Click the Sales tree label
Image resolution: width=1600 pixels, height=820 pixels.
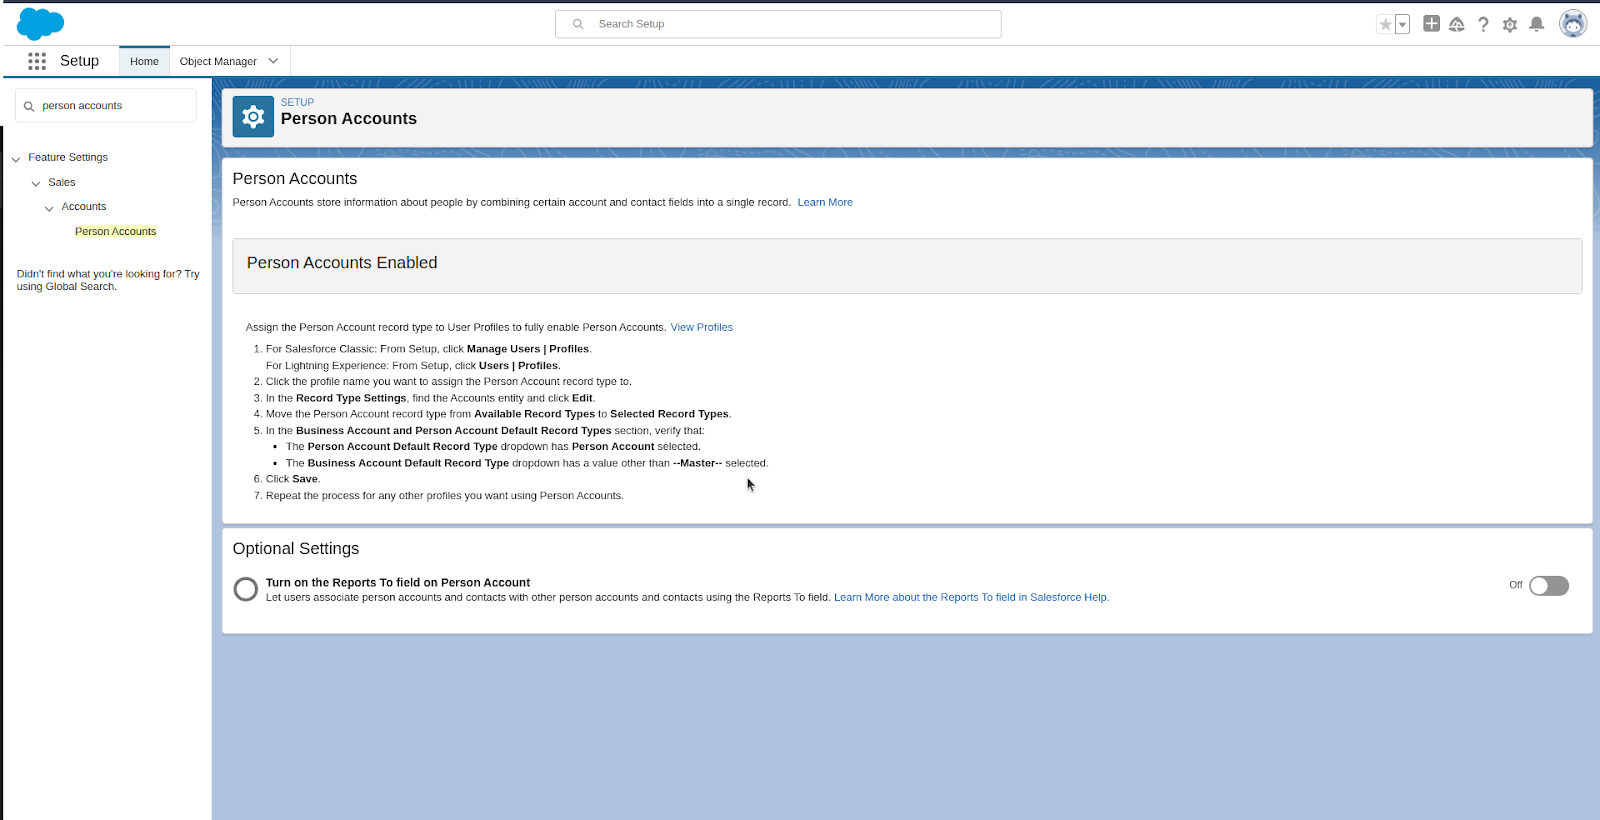(x=62, y=182)
